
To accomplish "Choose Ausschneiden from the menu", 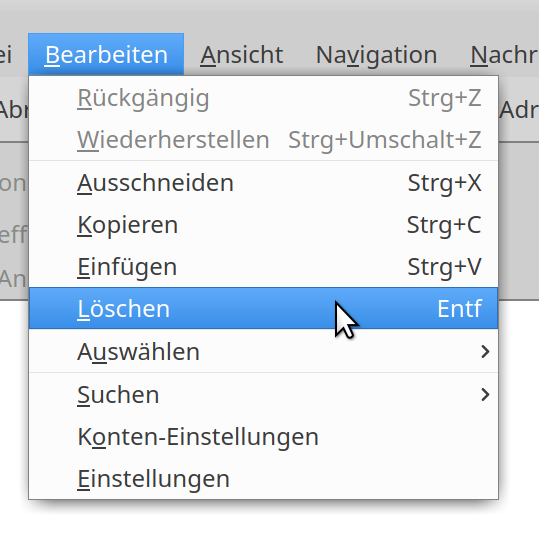I will coord(263,183).
